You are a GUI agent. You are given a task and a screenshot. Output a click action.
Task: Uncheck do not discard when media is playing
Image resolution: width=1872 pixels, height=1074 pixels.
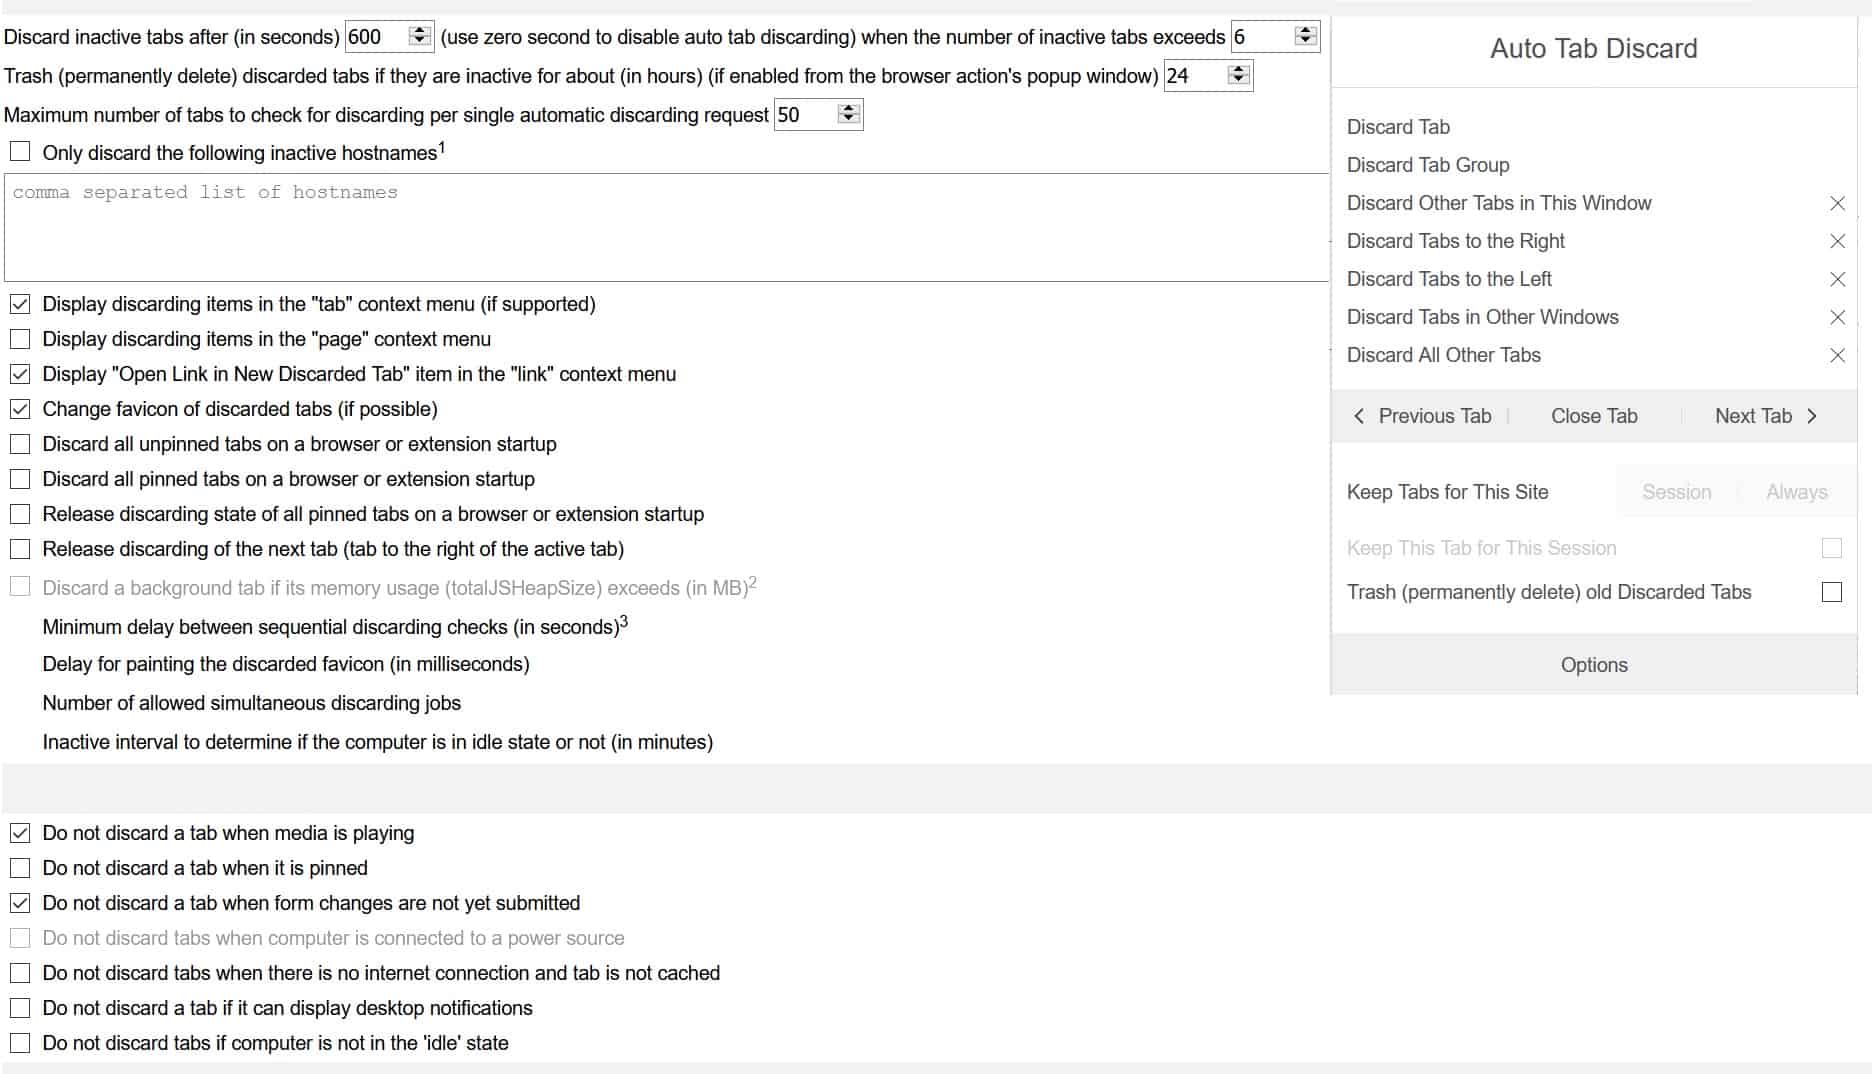pyautogui.click(x=20, y=833)
